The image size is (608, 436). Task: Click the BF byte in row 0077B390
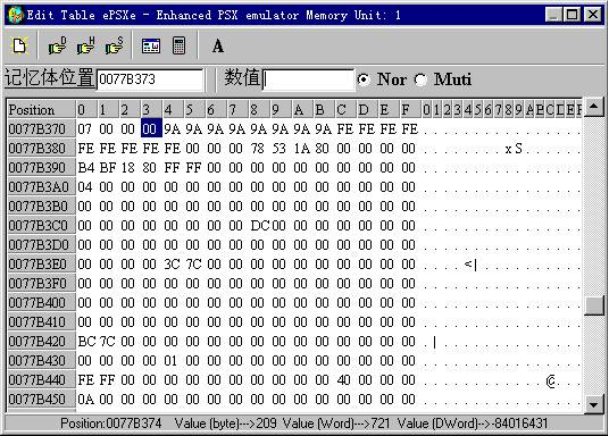pos(107,168)
